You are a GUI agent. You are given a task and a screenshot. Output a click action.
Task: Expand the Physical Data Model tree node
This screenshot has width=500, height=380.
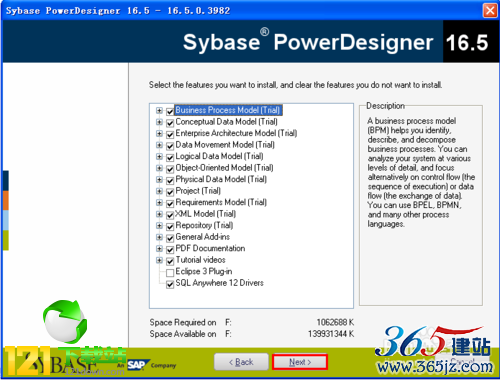159,180
